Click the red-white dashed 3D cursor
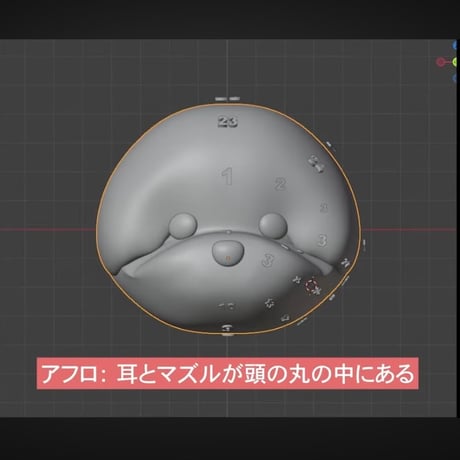The image size is (460, 460). coord(311,286)
